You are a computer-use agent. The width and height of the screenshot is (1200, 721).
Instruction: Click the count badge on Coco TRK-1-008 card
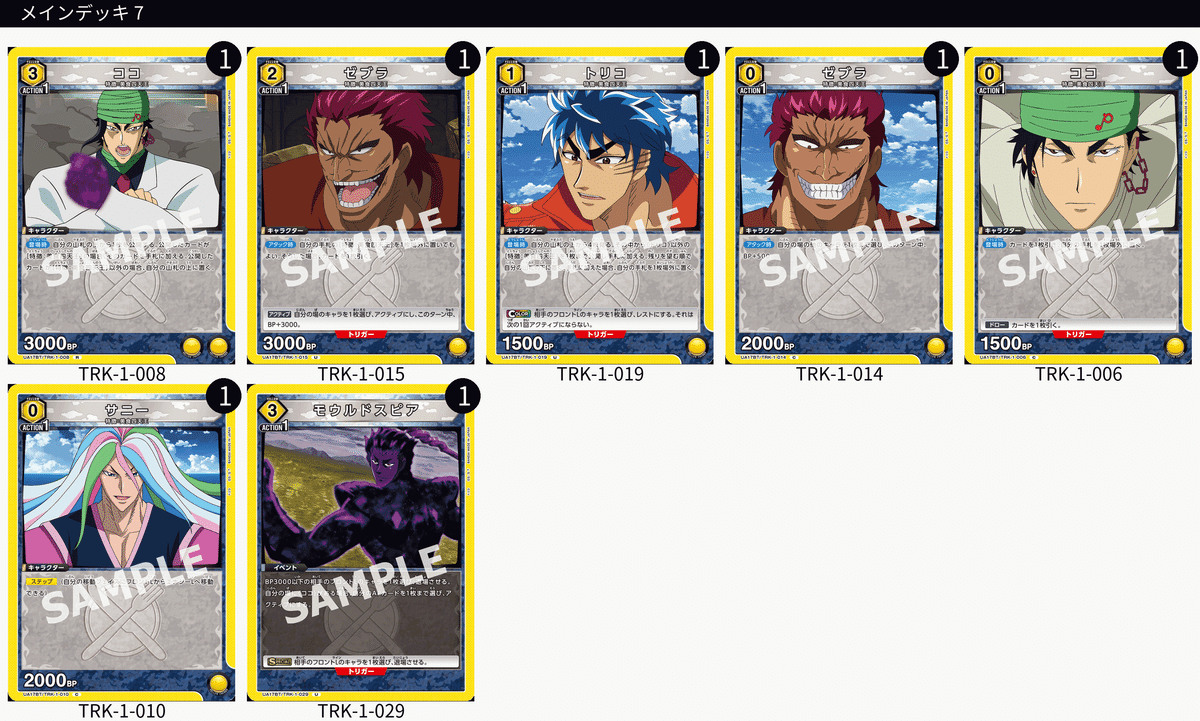[224, 58]
